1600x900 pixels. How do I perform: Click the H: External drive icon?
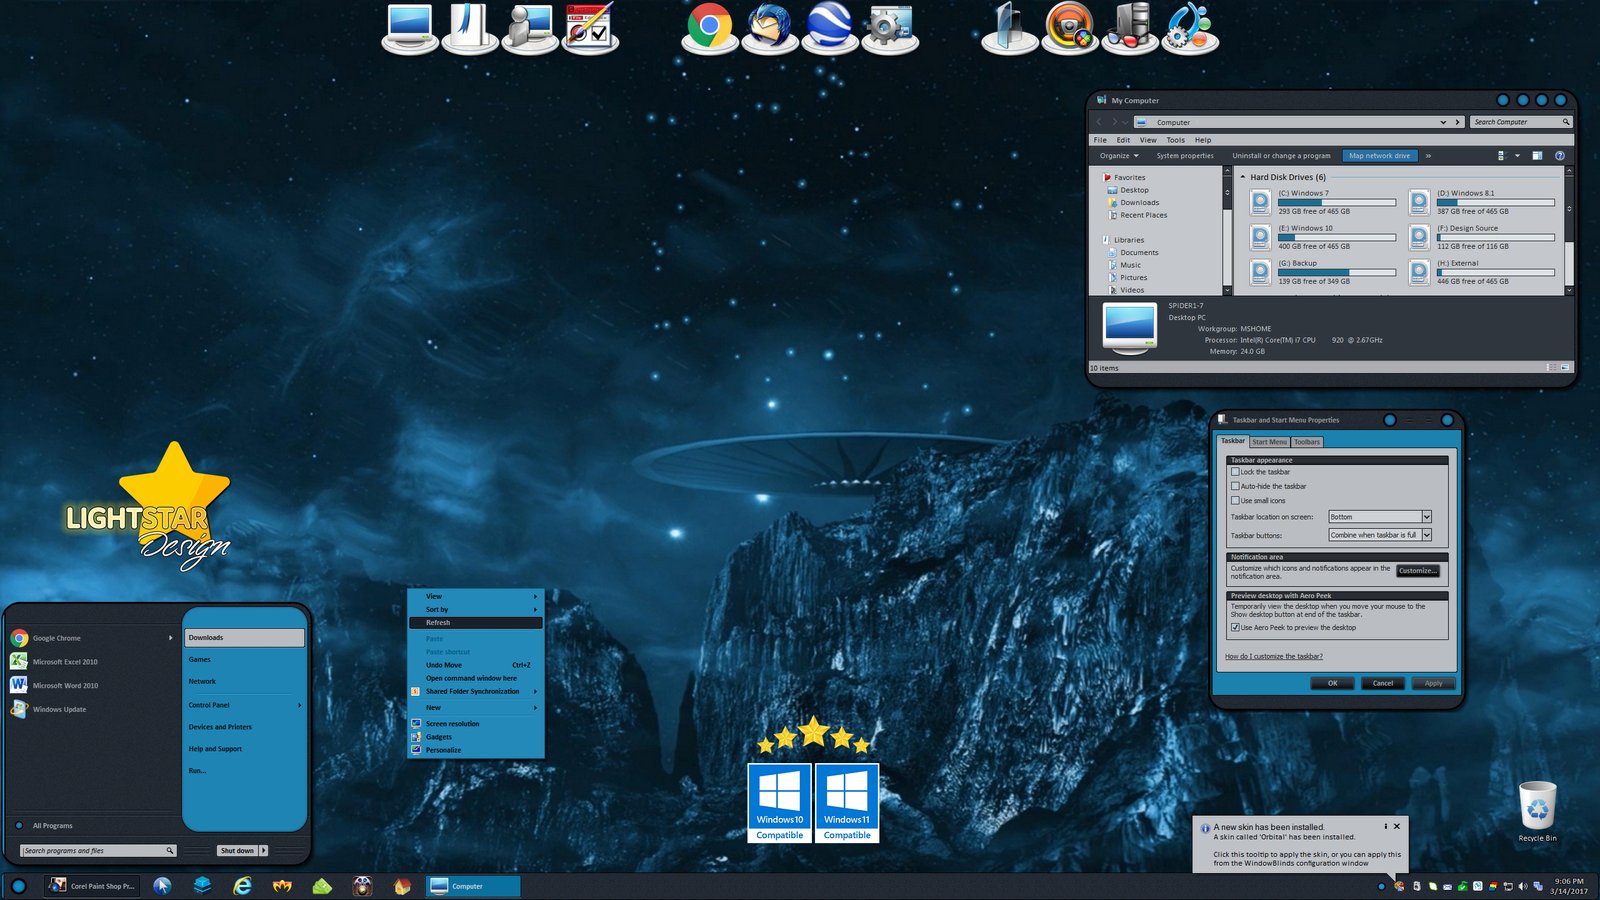coord(1420,273)
